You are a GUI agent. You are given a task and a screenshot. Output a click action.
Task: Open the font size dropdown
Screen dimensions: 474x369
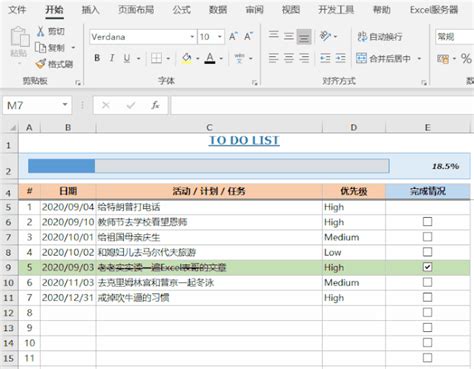click(x=220, y=37)
